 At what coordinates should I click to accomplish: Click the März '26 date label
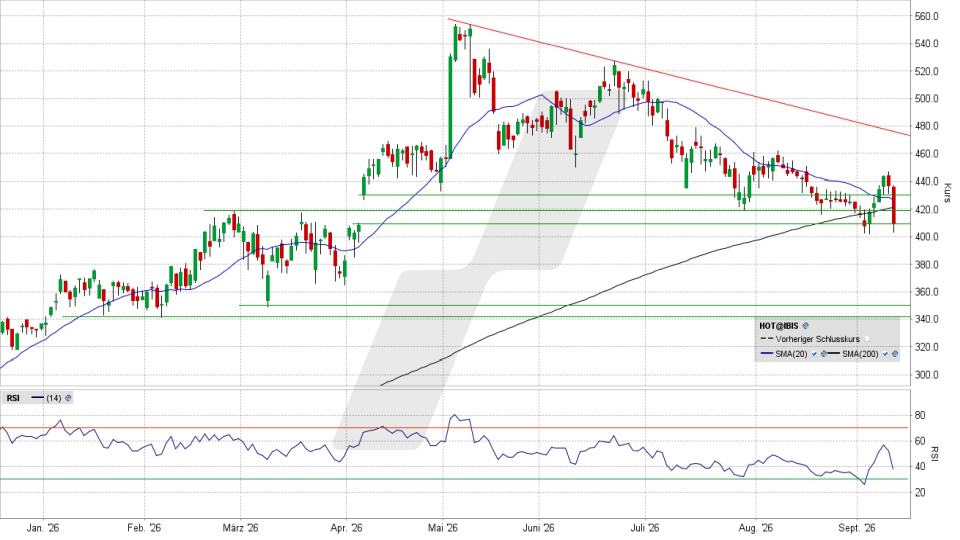tap(241, 528)
